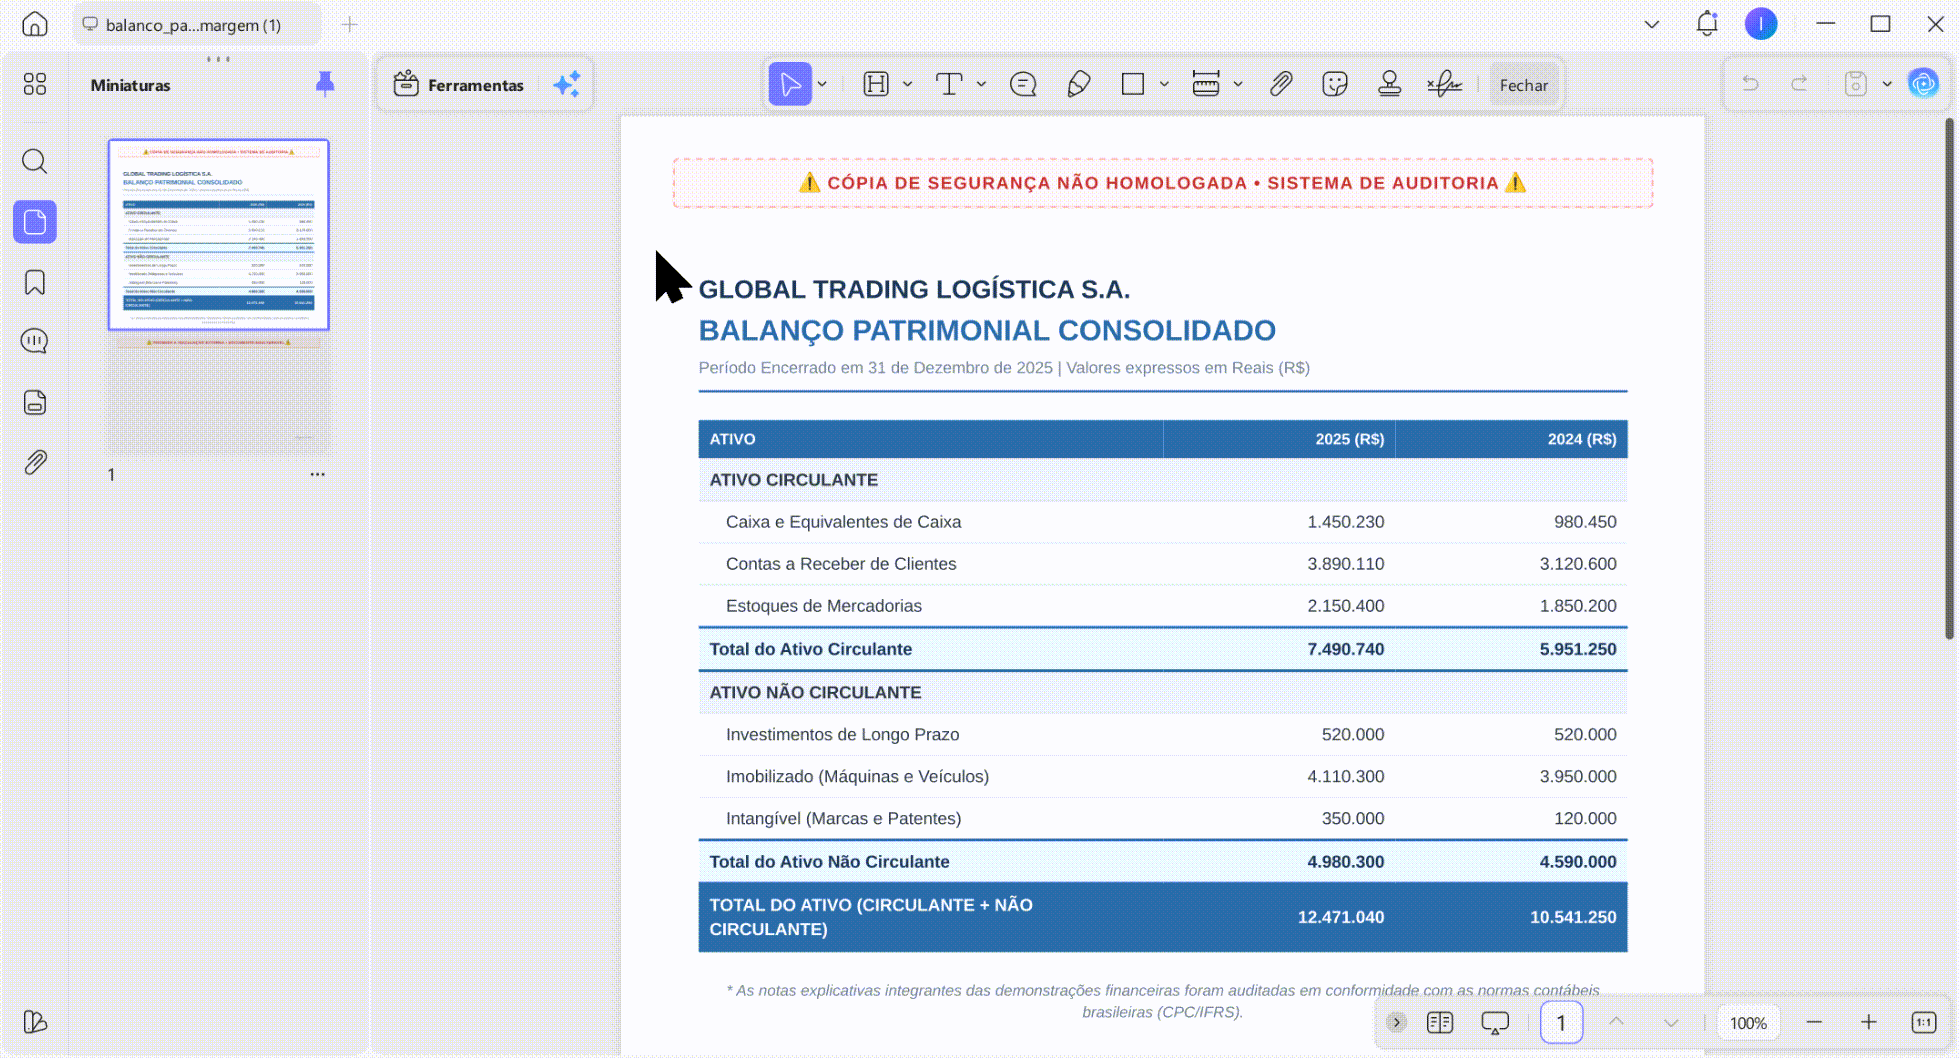Open the sidebar icon above the paperclip
1960x1058 pixels.
pos(35,402)
